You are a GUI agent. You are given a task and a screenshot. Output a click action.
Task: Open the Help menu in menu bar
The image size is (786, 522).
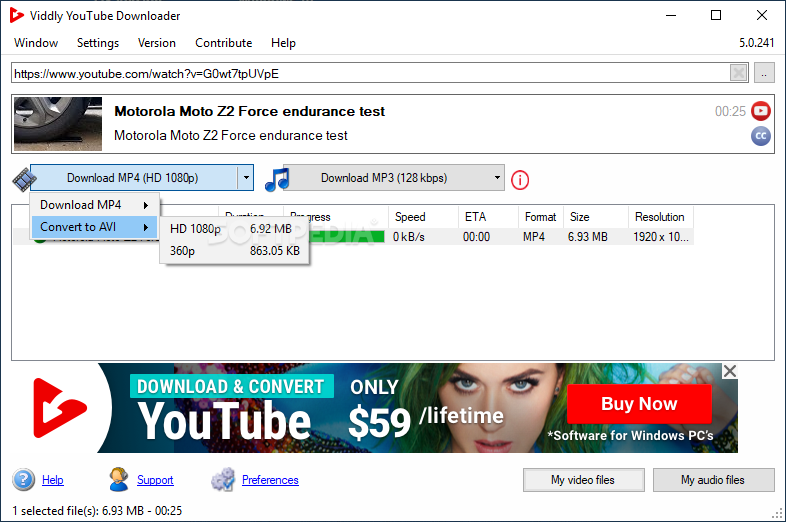pyautogui.click(x=283, y=43)
